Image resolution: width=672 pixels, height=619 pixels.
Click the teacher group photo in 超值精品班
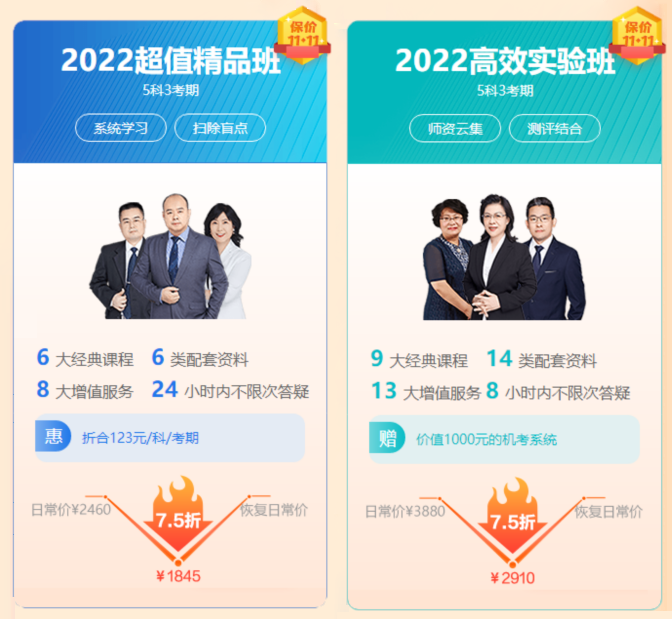click(x=170, y=256)
